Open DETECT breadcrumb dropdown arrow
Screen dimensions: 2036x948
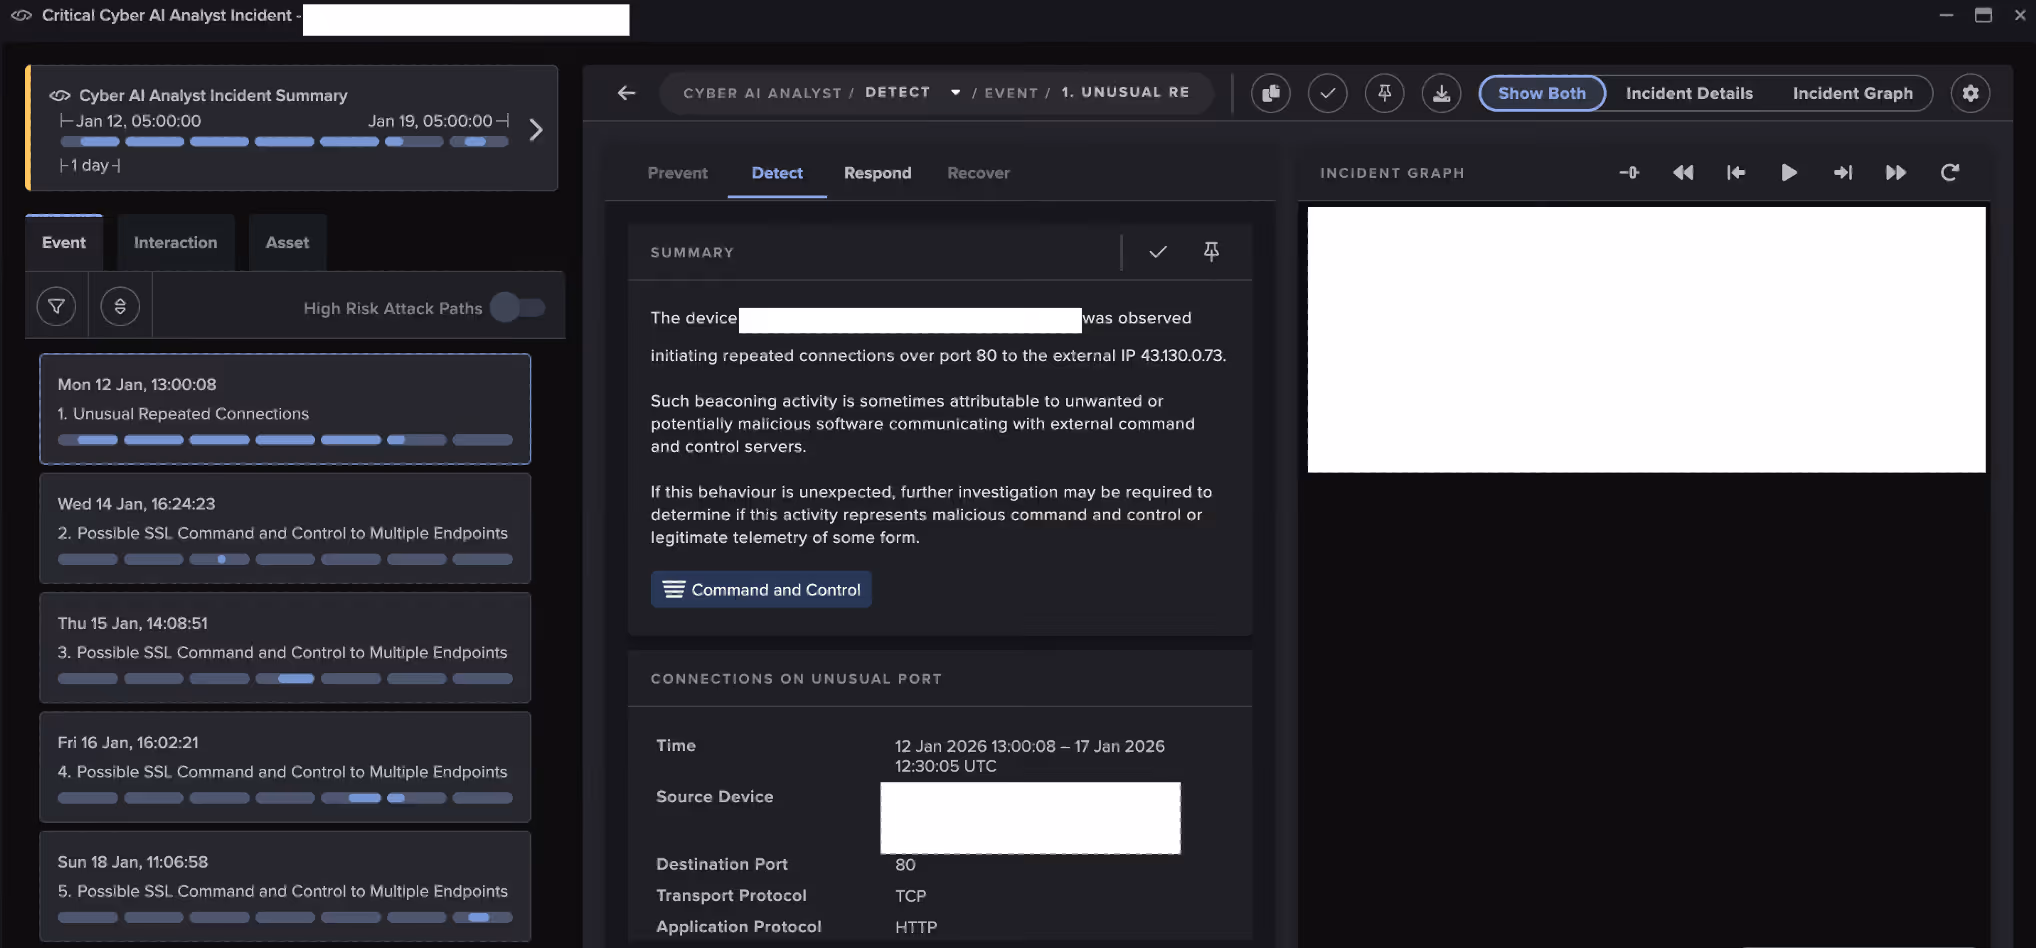point(956,92)
